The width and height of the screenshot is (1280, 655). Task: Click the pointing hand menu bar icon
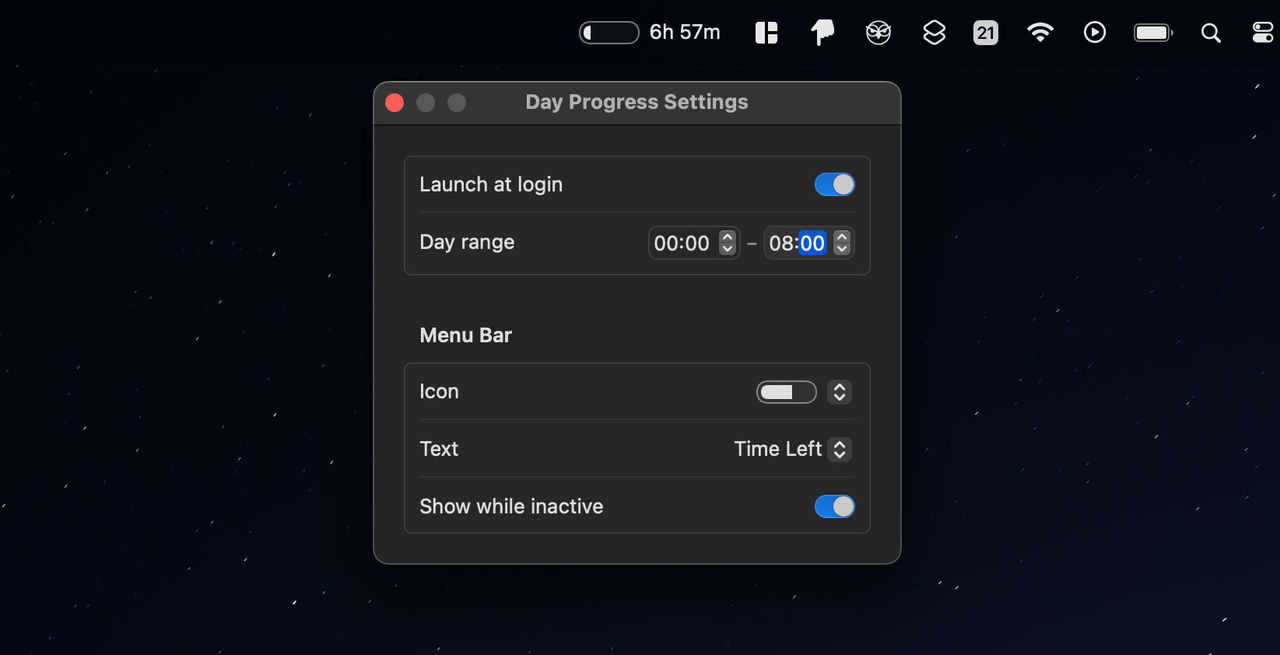click(822, 33)
